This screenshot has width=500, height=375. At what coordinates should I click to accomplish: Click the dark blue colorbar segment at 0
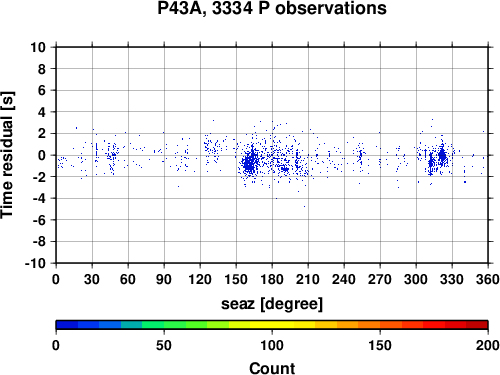(x=67, y=325)
